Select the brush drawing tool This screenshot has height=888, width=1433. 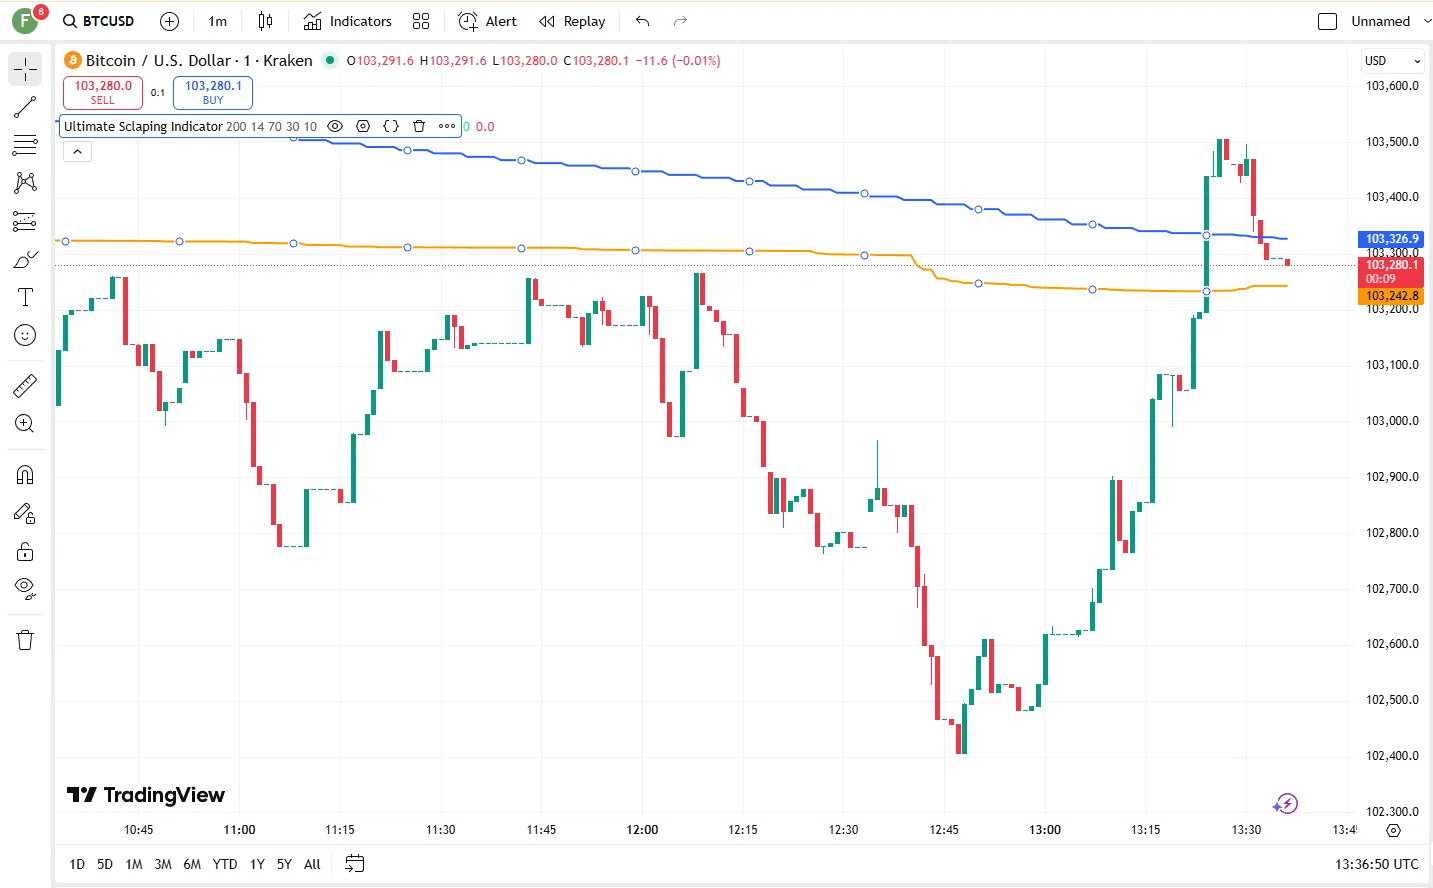25,259
